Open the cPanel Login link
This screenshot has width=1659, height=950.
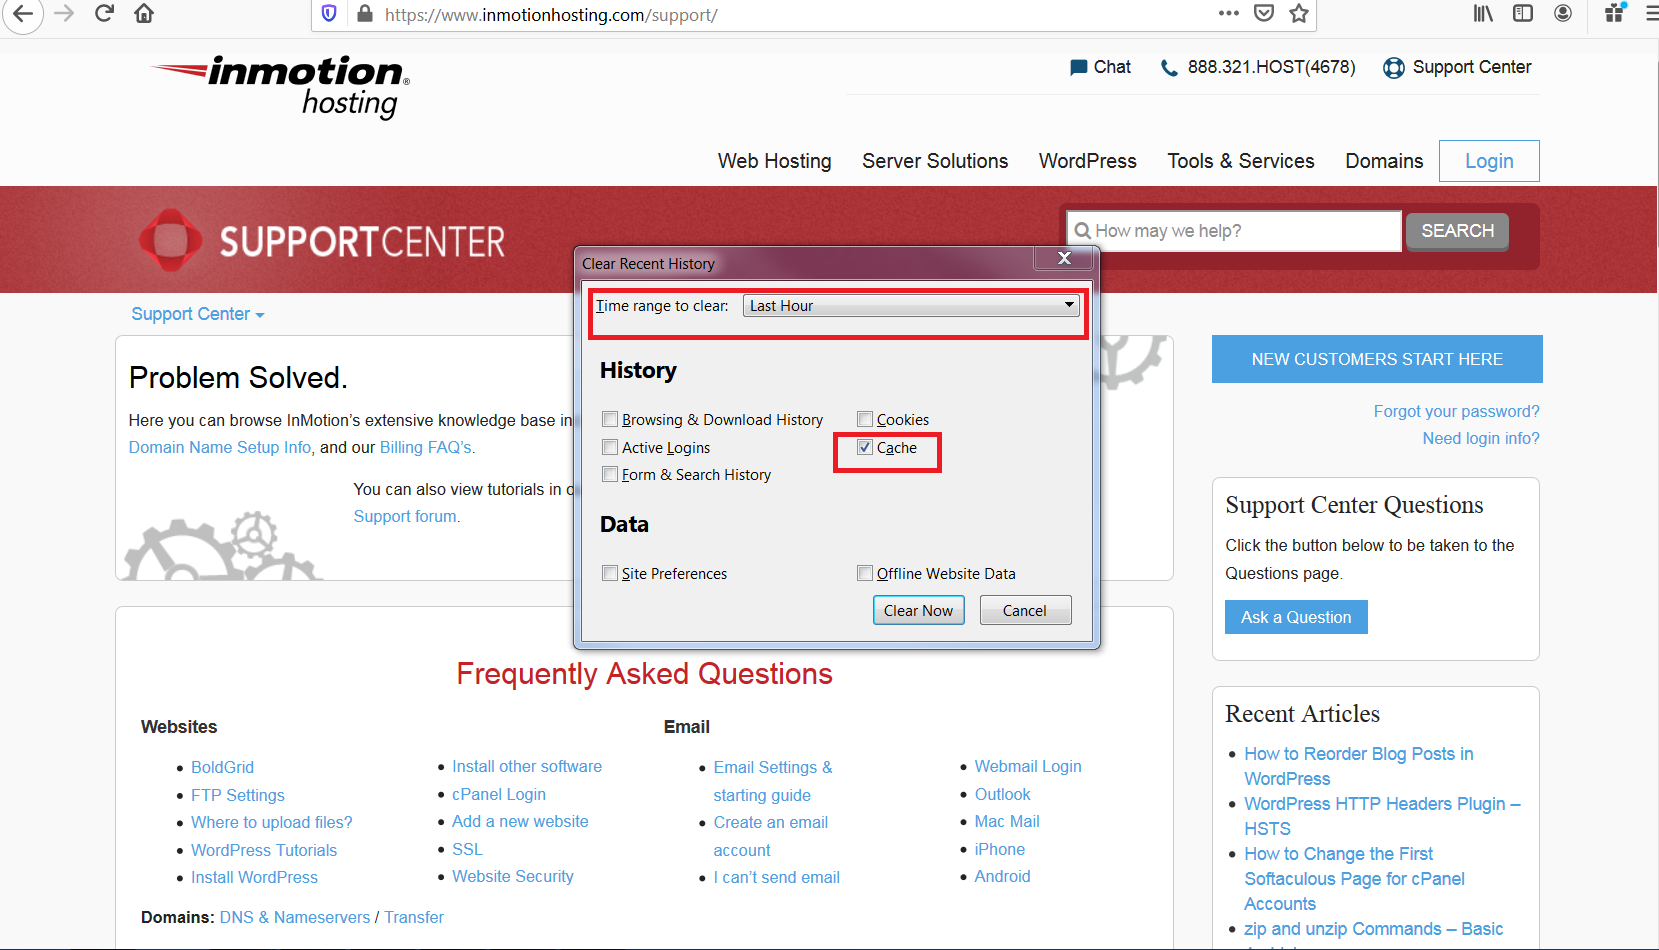point(499,794)
